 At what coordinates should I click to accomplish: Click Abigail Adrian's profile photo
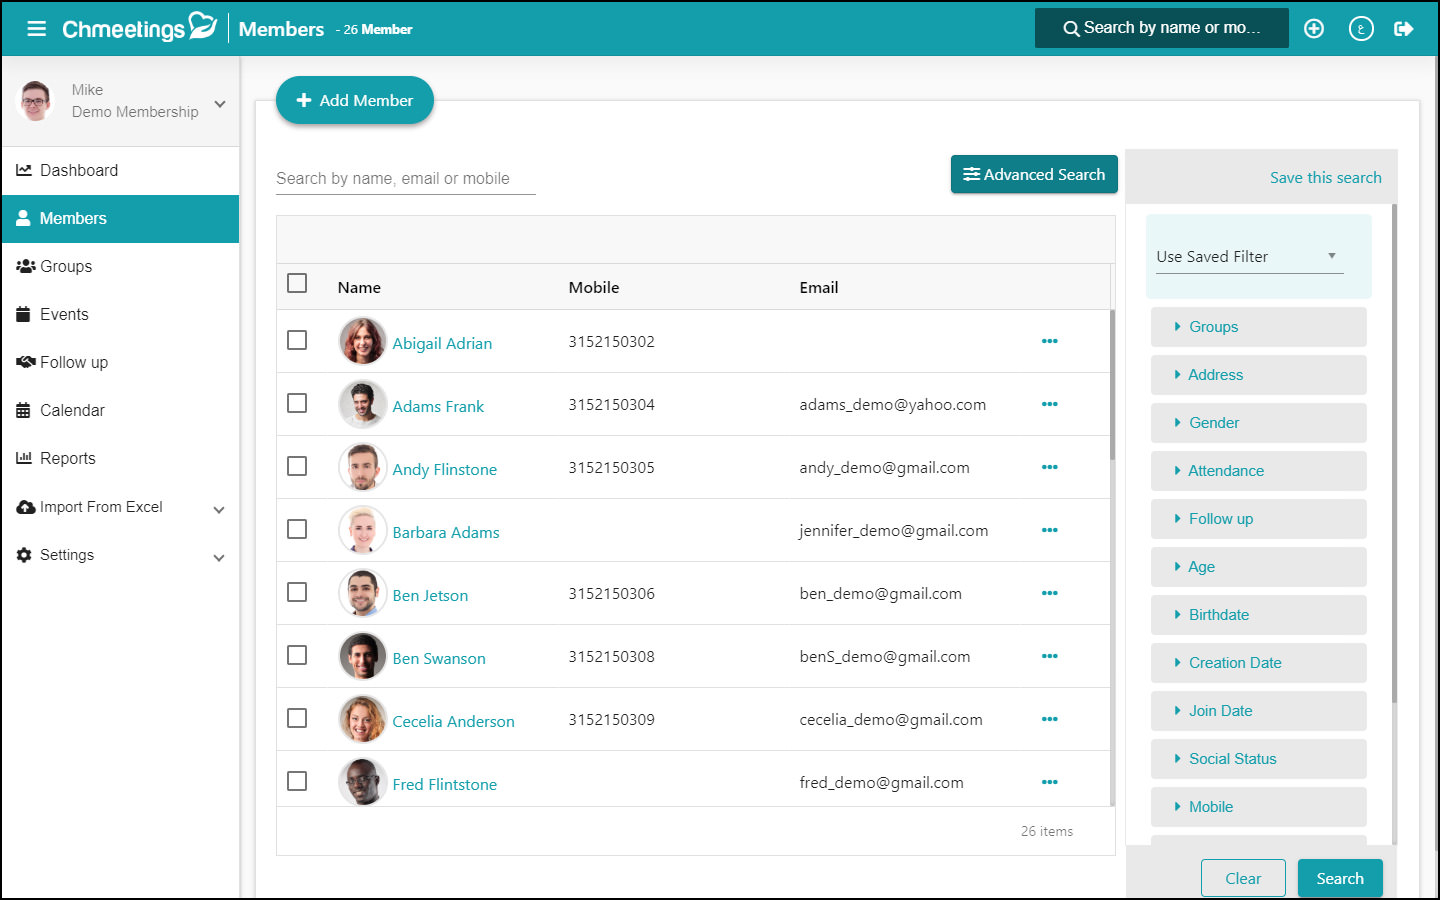(363, 341)
